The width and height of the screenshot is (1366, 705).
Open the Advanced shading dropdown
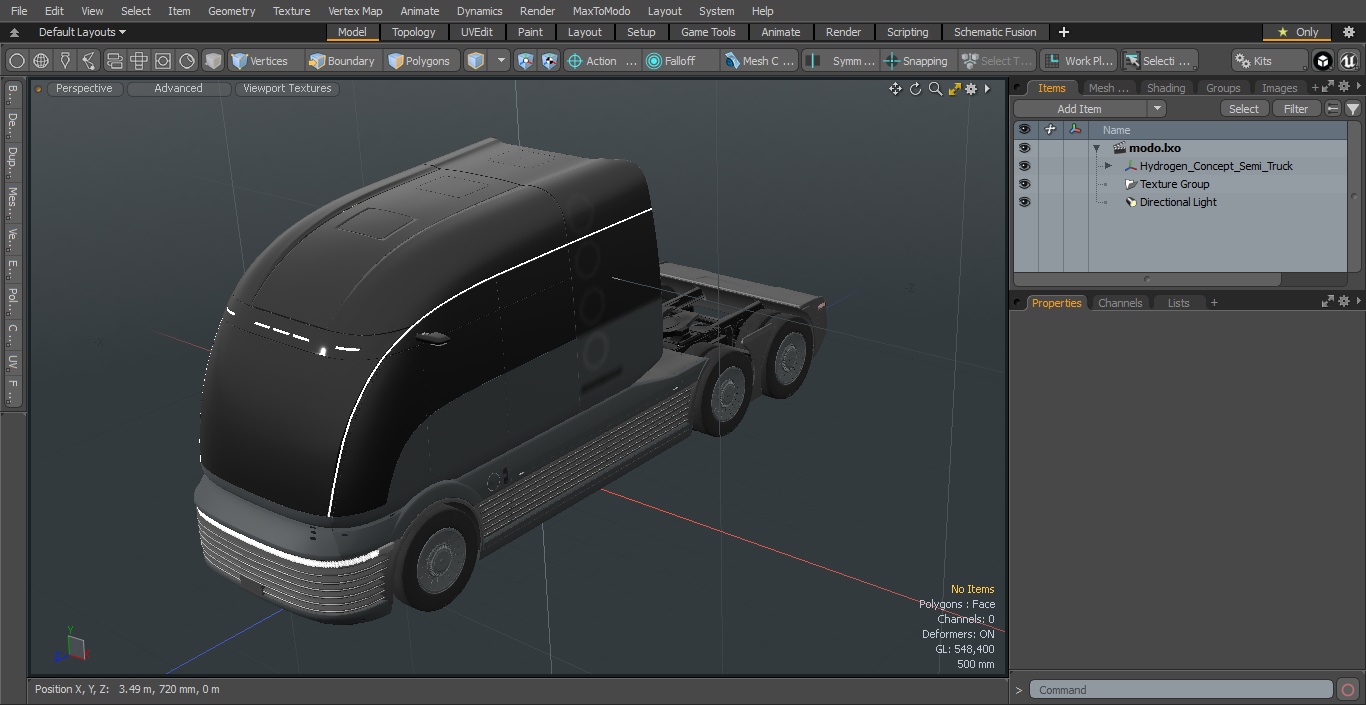[x=178, y=88]
